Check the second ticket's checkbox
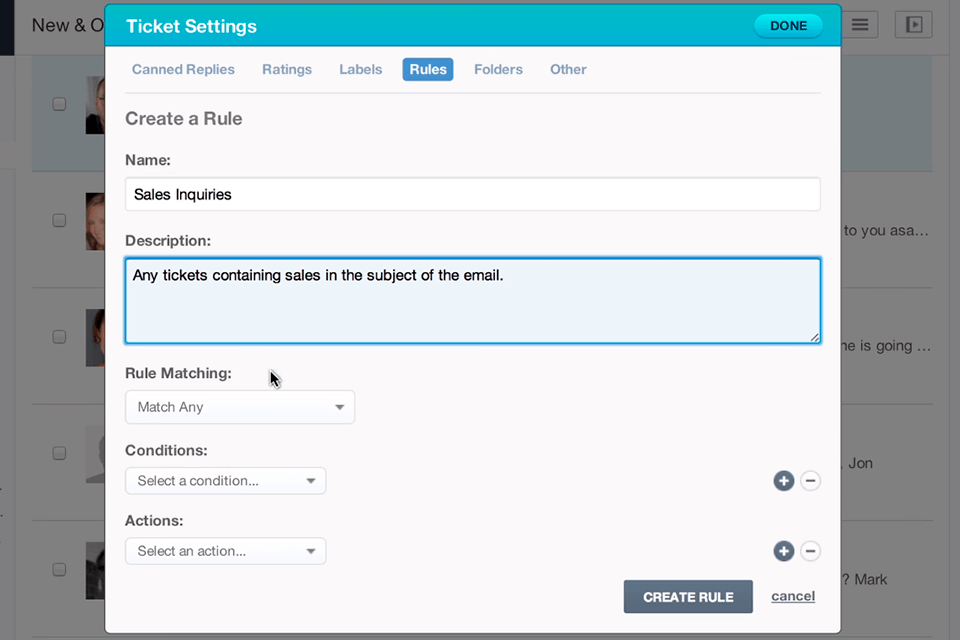This screenshot has height=640, width=960. coord(59,220)
